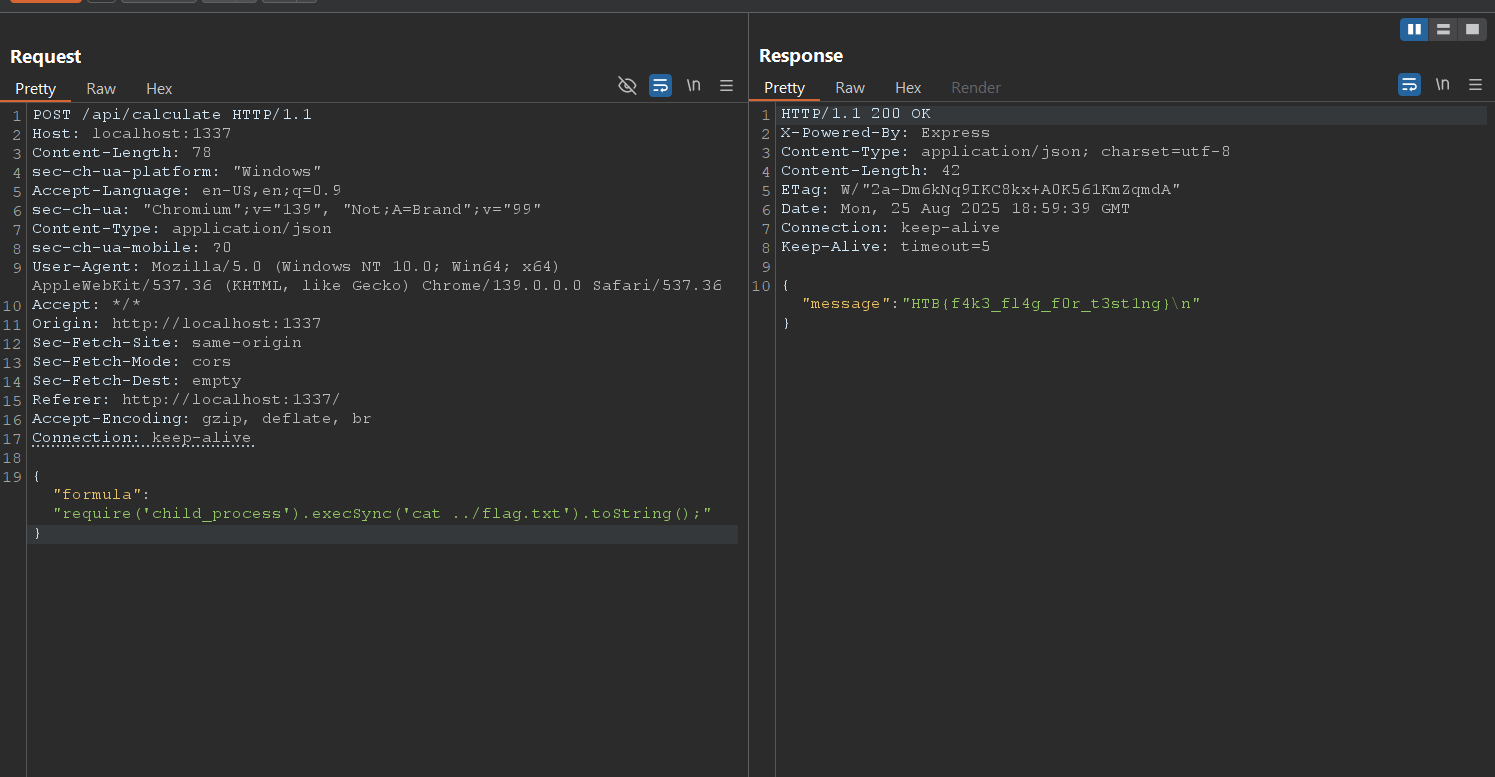This screenshot has height=777, width=1495.
Task: Click the require('child_process').execSync payload string
Action: point(383,514)
